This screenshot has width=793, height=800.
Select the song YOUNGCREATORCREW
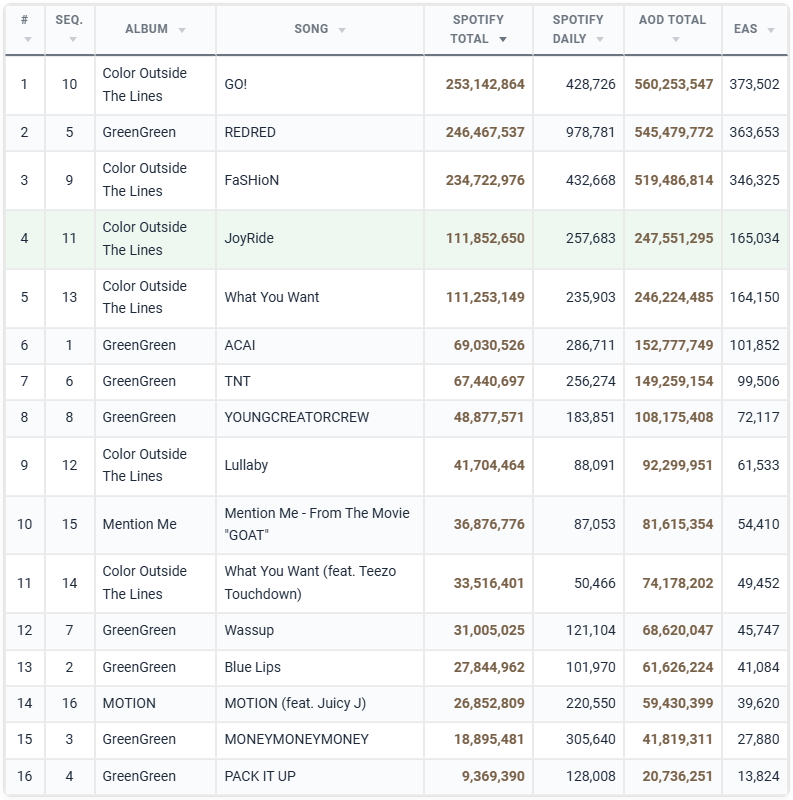296,417
